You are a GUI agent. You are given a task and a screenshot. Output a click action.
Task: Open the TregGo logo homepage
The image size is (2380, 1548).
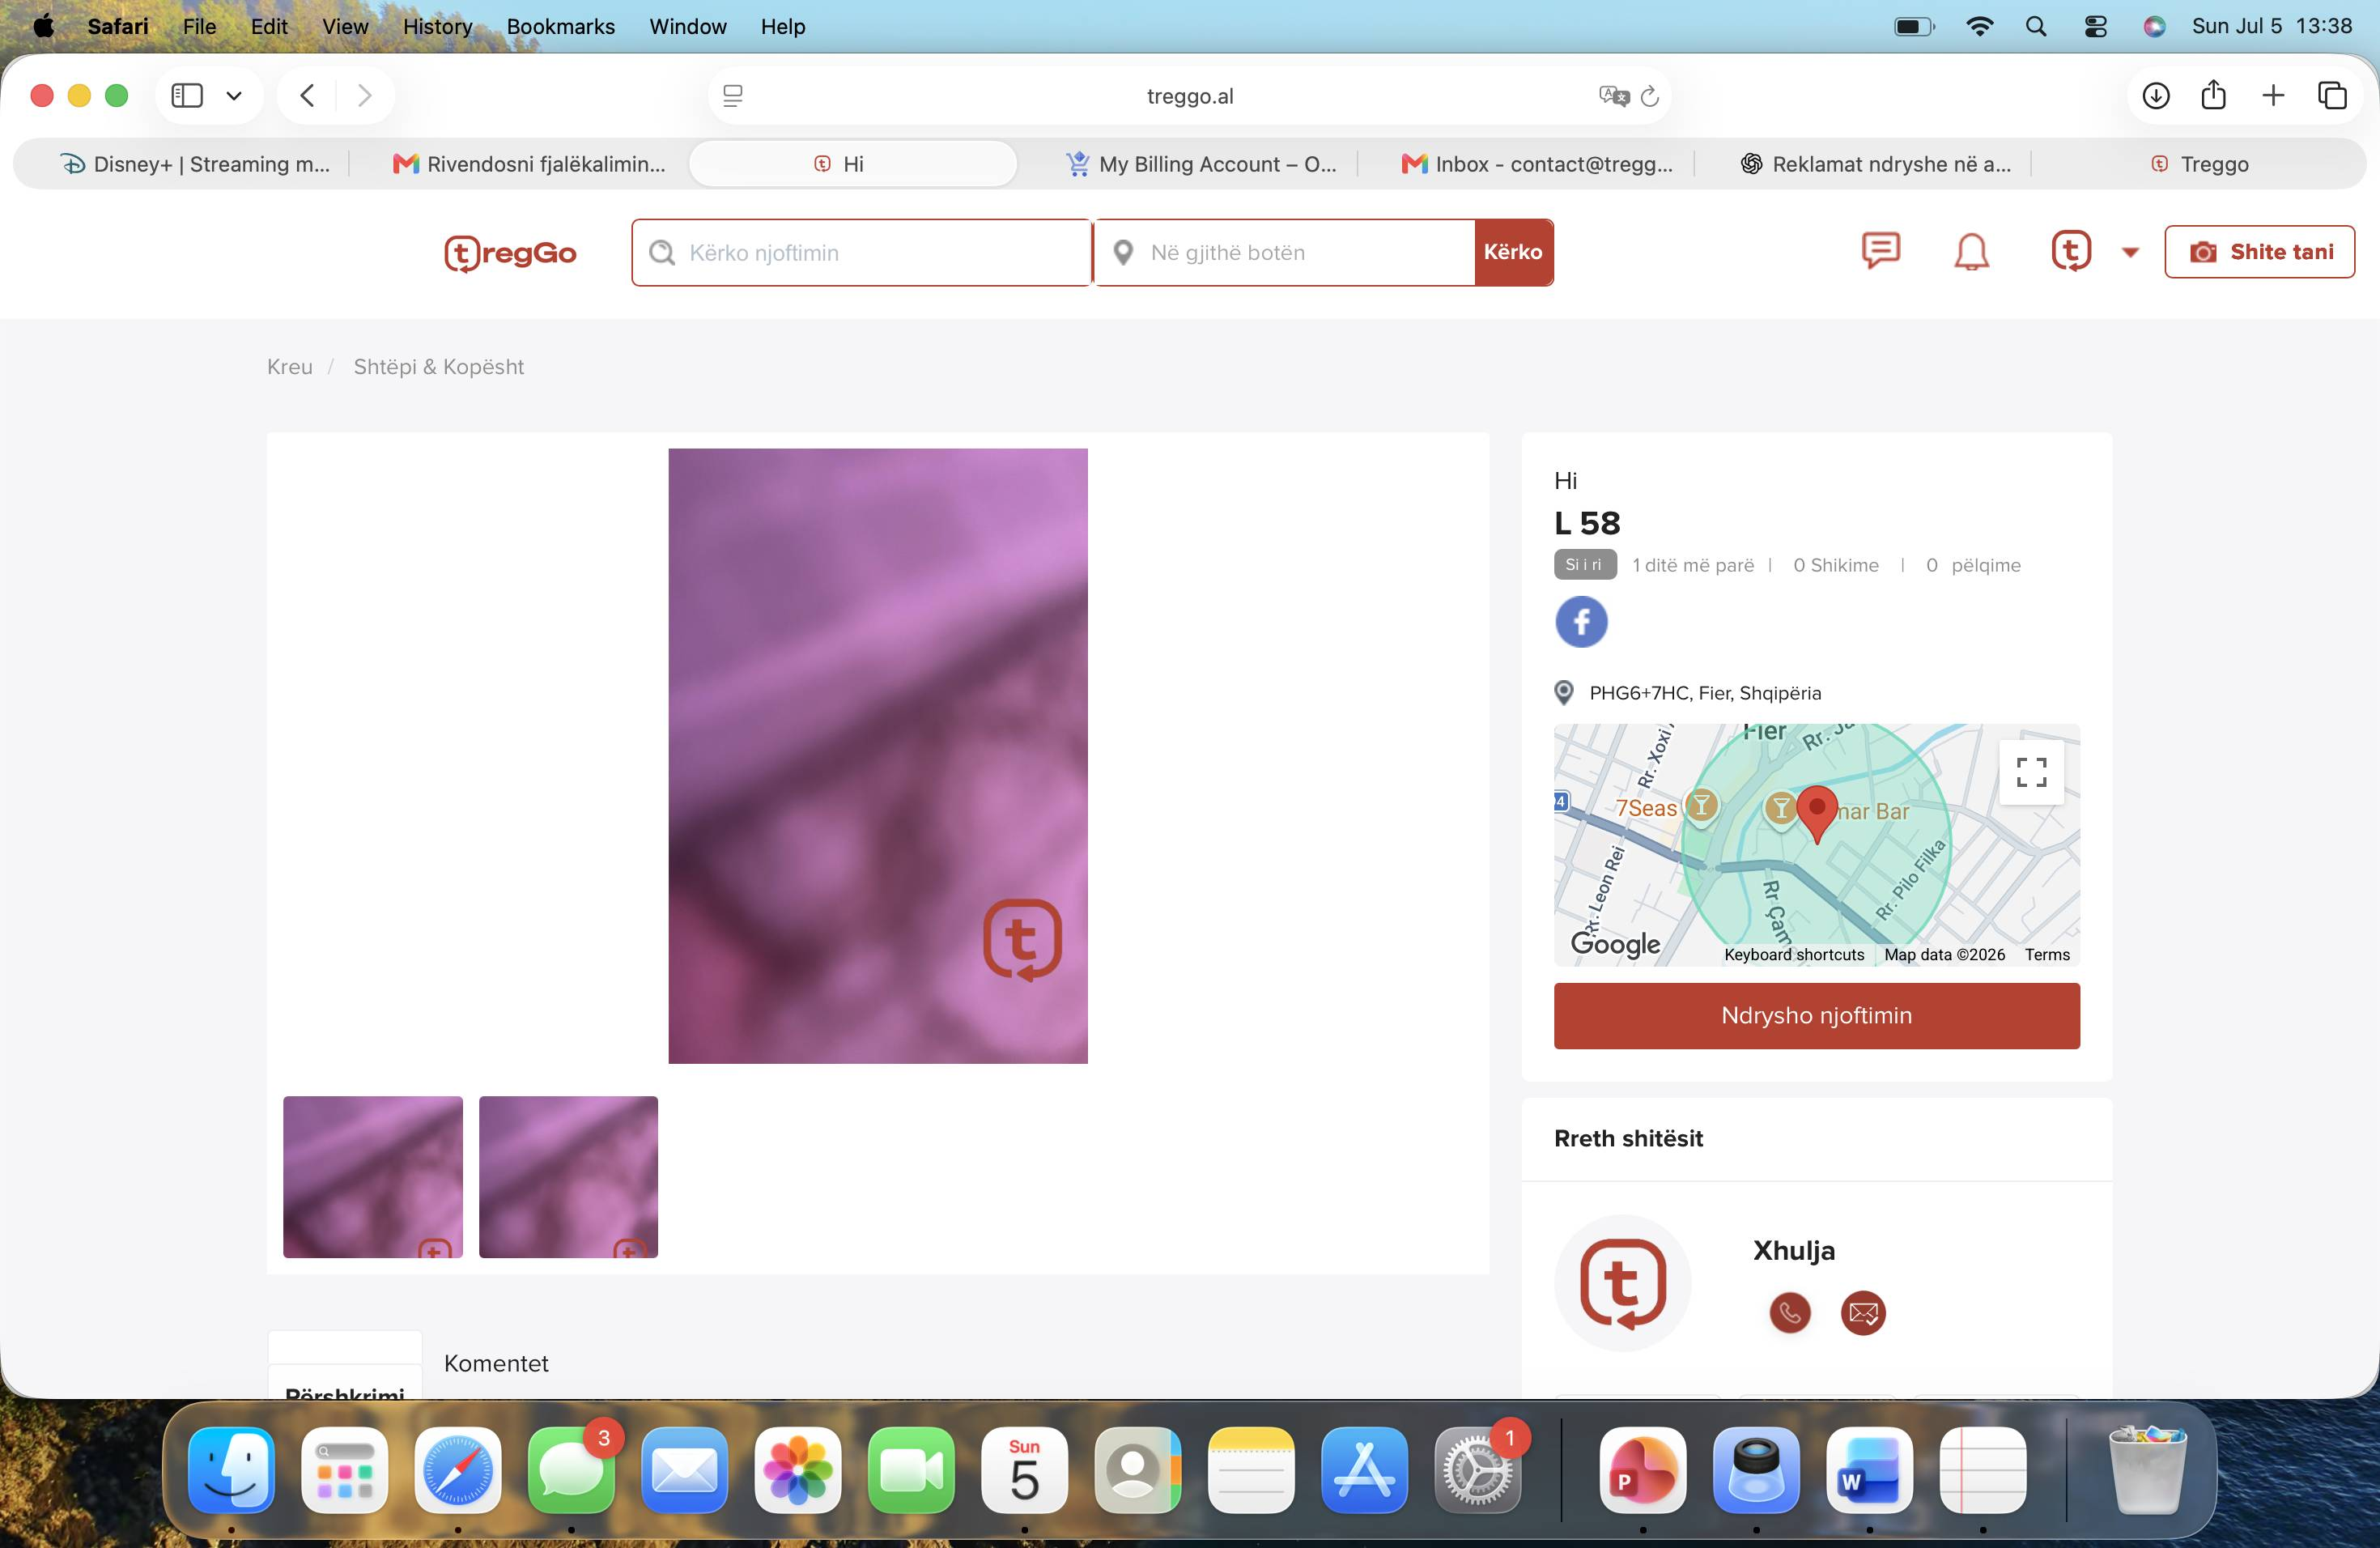[510, 253]
